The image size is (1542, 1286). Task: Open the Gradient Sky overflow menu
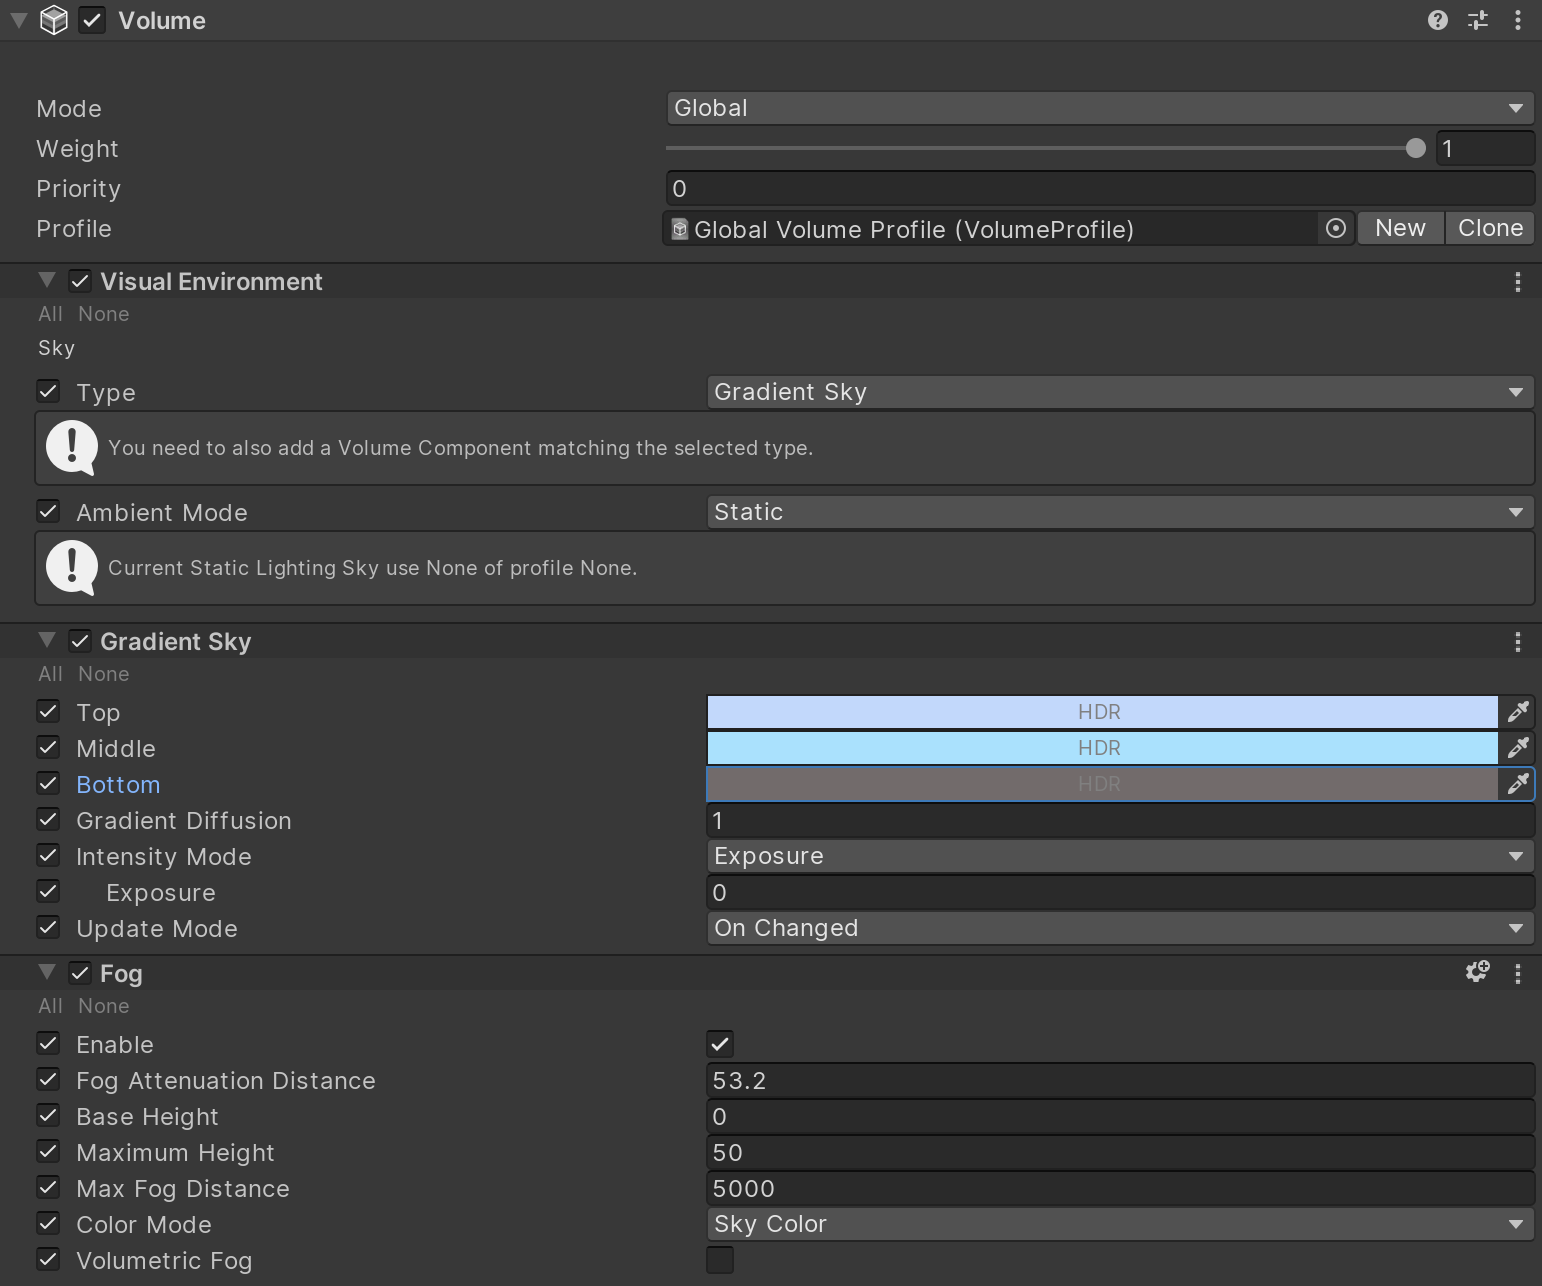pyautogui.click(x=1518, y=641)
